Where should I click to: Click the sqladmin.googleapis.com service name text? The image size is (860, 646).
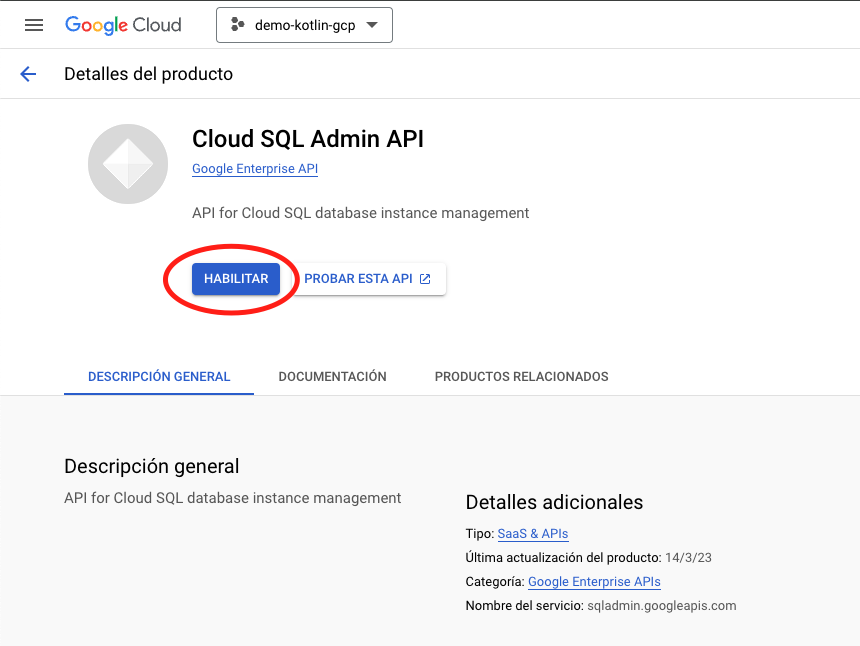click(661, 606)
